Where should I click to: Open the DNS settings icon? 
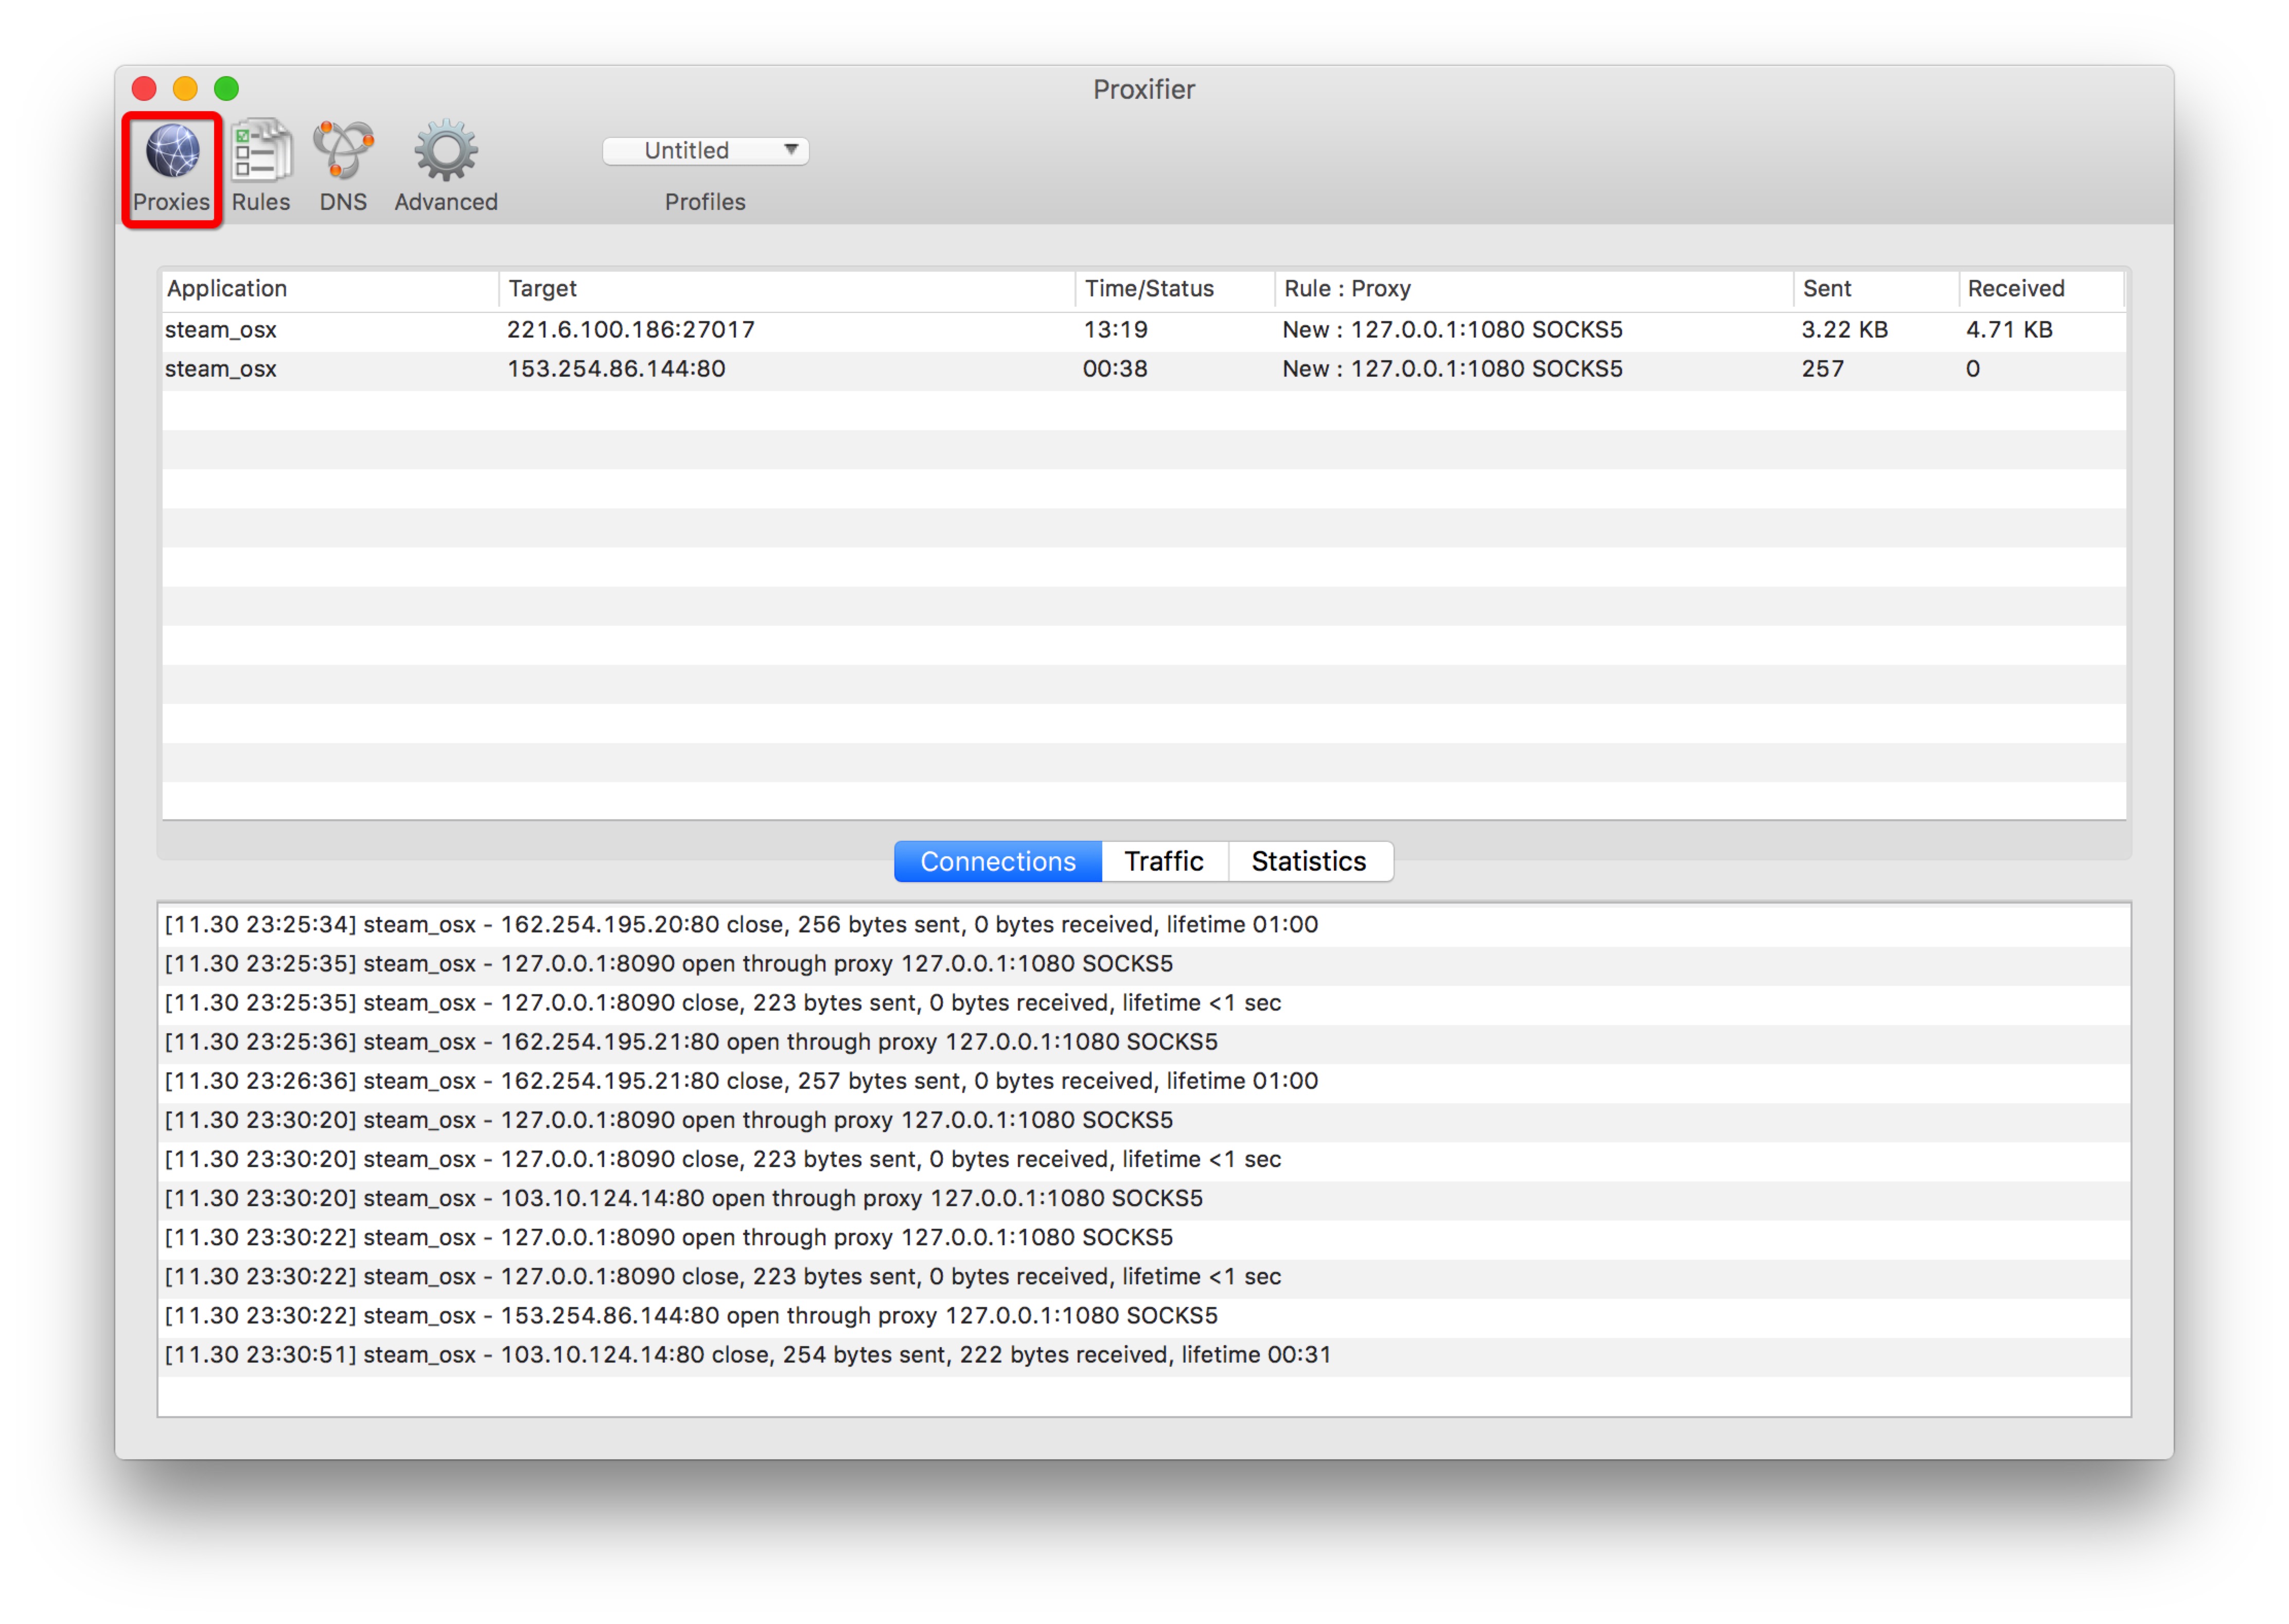343,152
